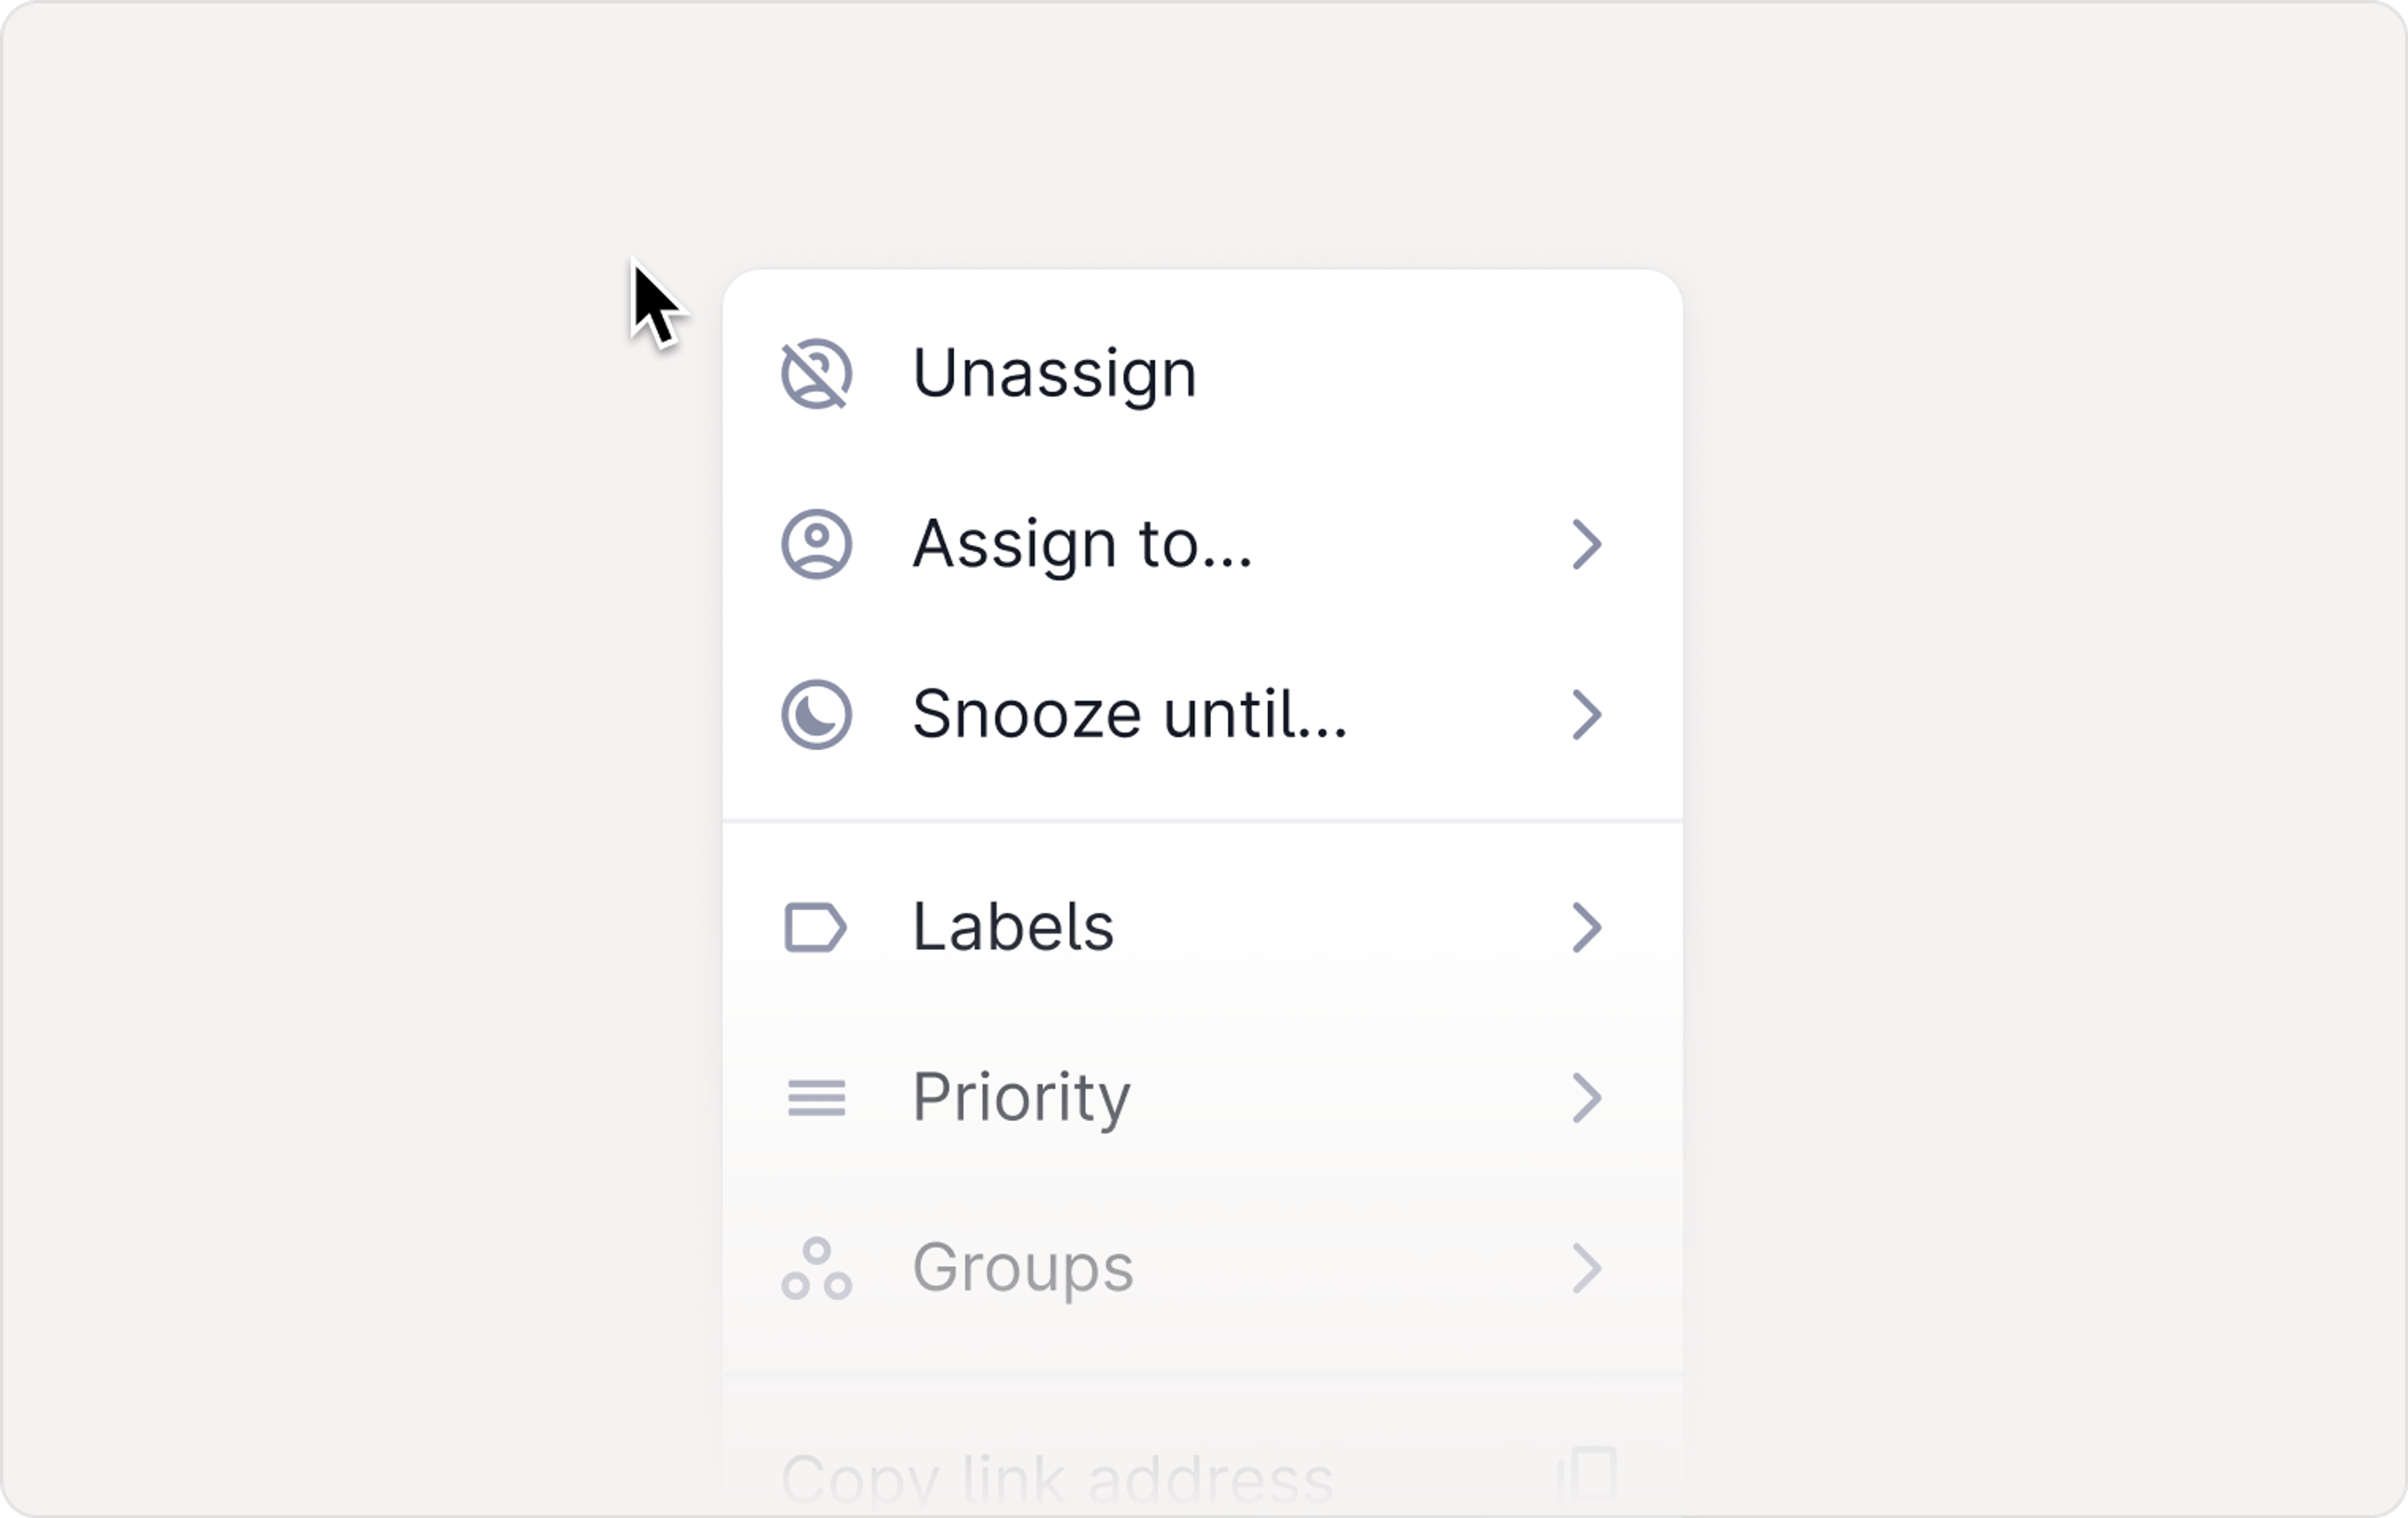This screenshot has height=1518, width=2408.
Task: Open the Groups submenu via its chevron
Action: coord(1589,1268)
